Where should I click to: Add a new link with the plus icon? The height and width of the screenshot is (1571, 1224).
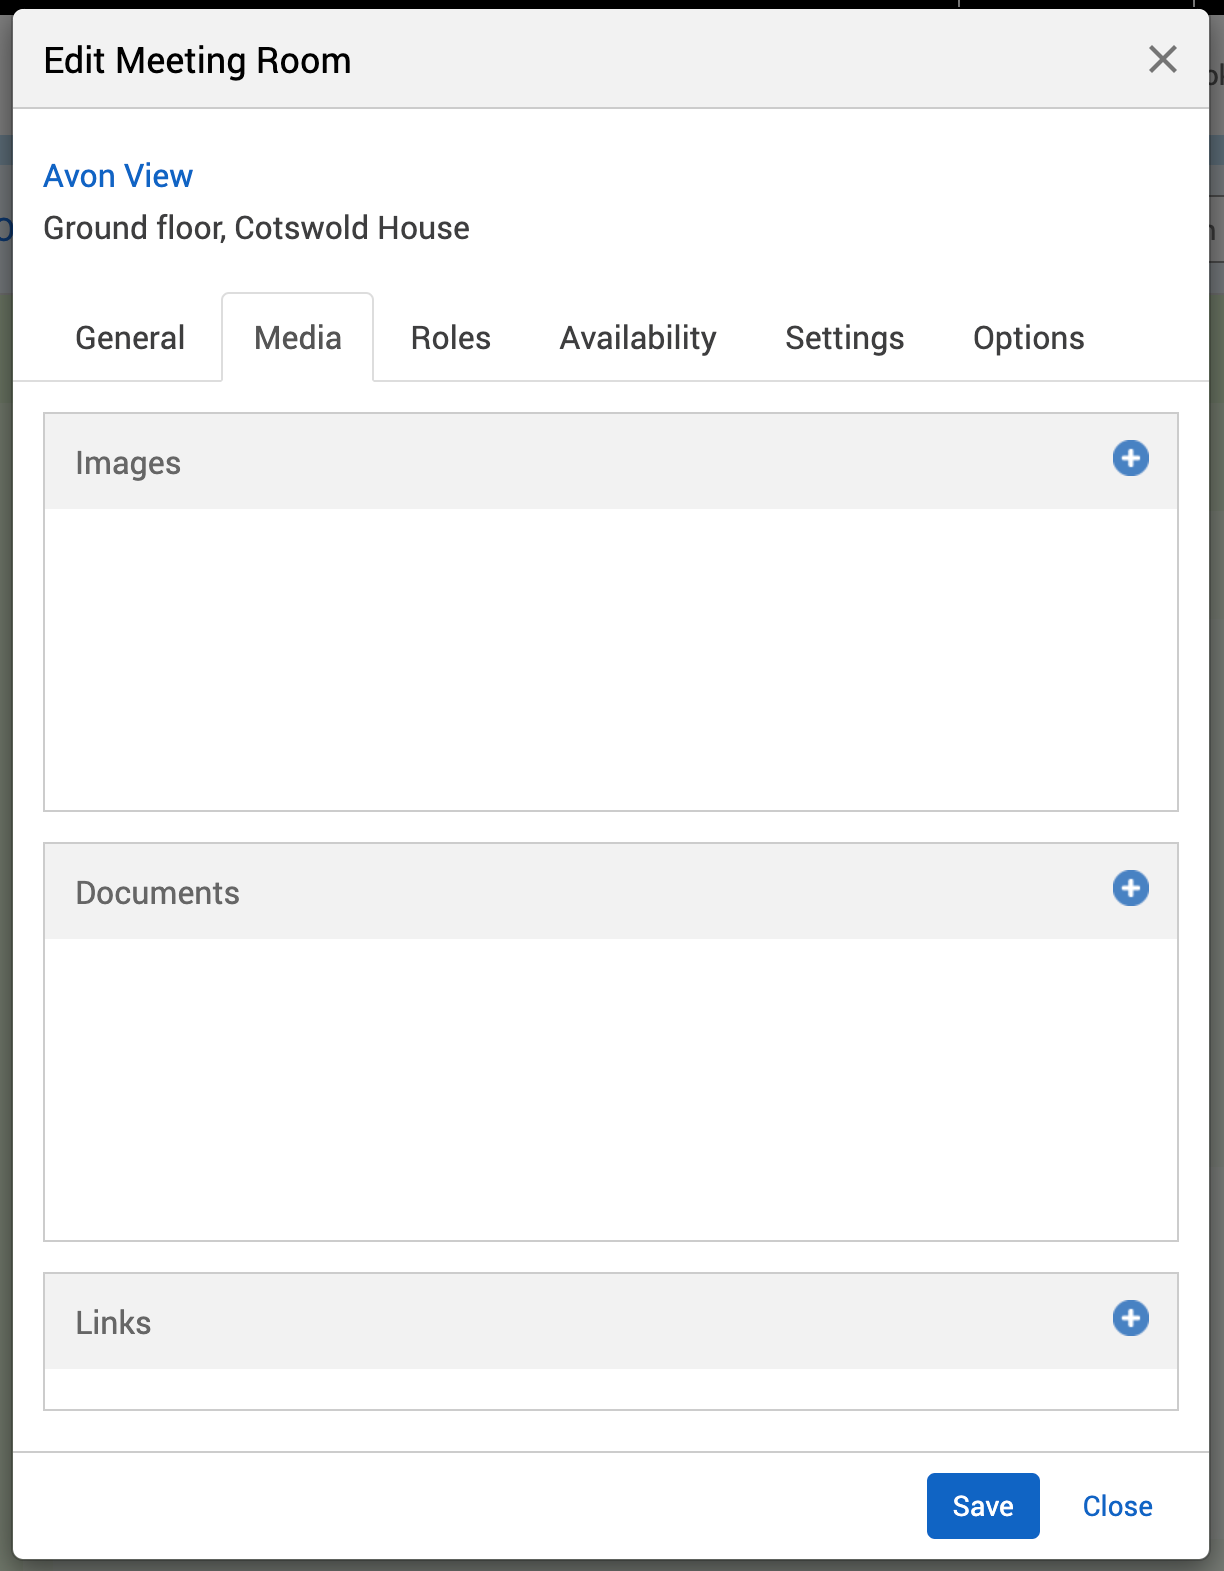(x=1130, y=1318)
